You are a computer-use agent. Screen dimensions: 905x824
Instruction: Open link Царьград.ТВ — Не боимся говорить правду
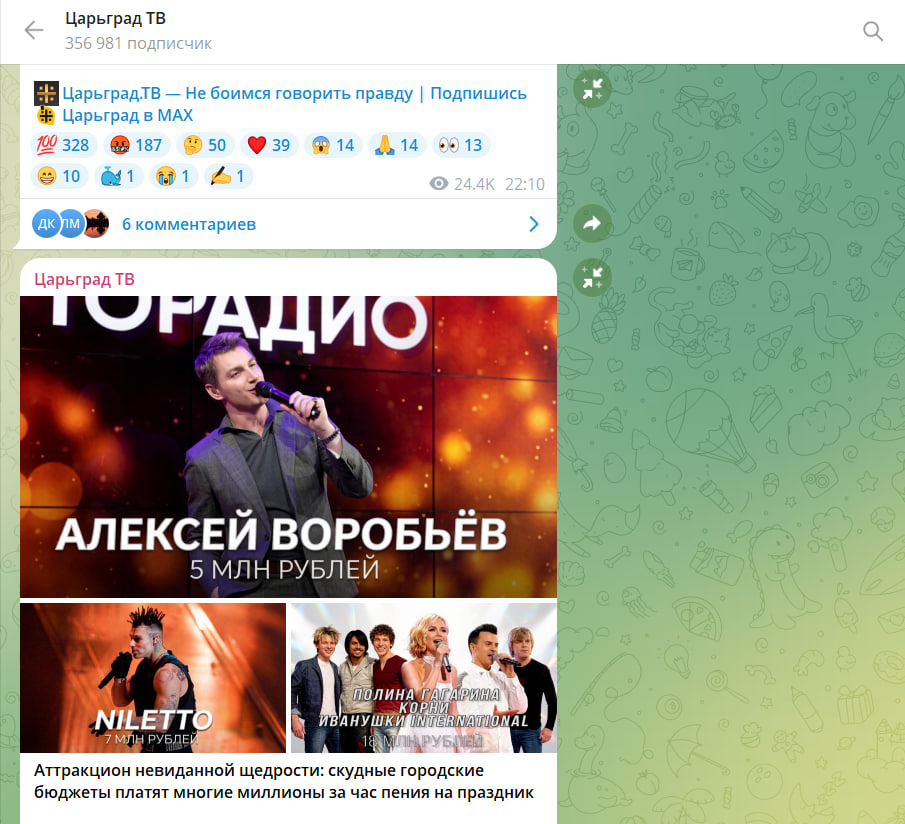[x=238, y=93]
